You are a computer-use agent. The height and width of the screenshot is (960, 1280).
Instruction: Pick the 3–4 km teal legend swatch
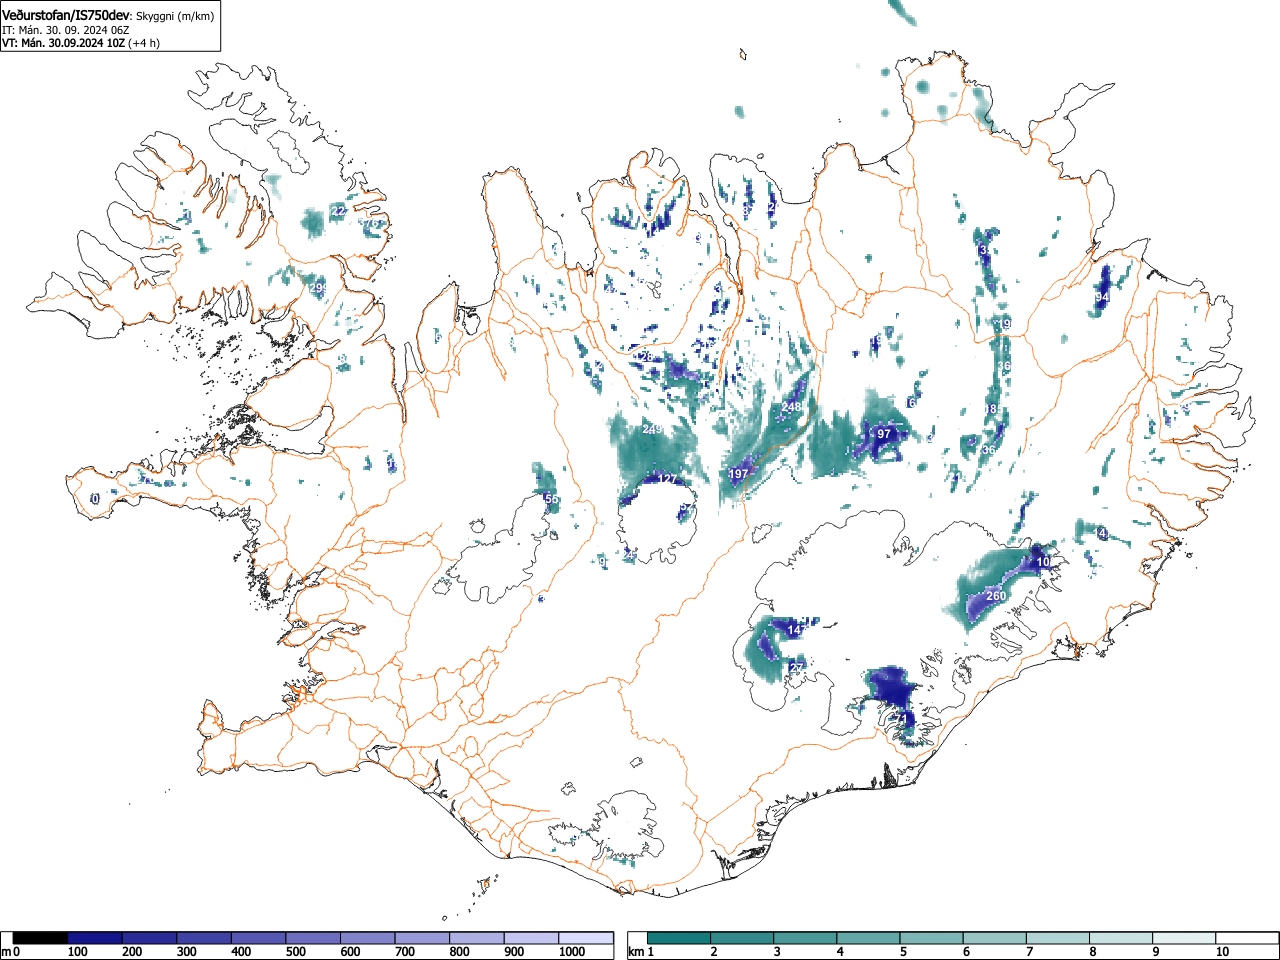[x=805, y=938]
